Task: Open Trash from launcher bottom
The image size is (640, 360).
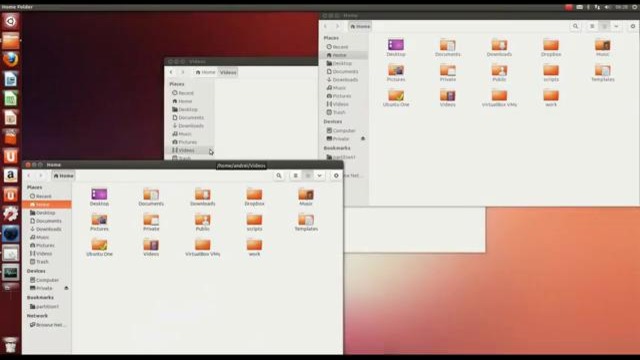Action: [x=11, y=346]
